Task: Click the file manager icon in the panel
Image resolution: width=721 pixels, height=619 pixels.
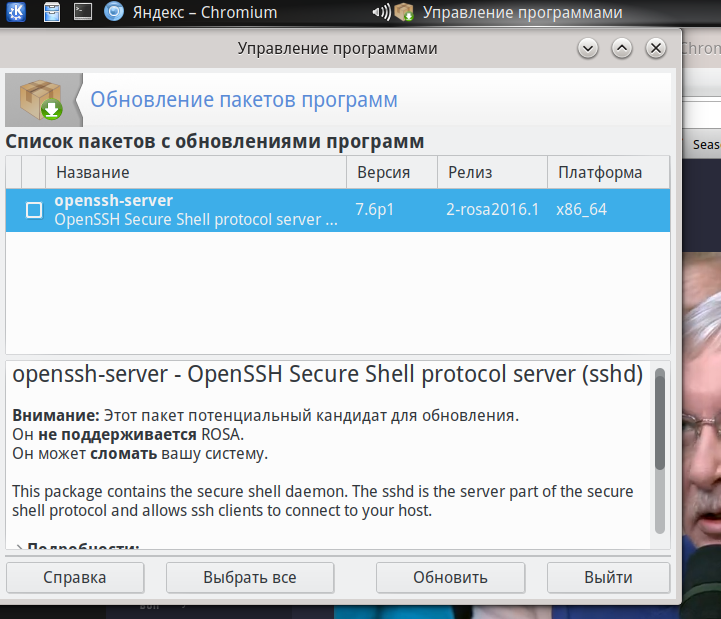Action: coord(52,13)
